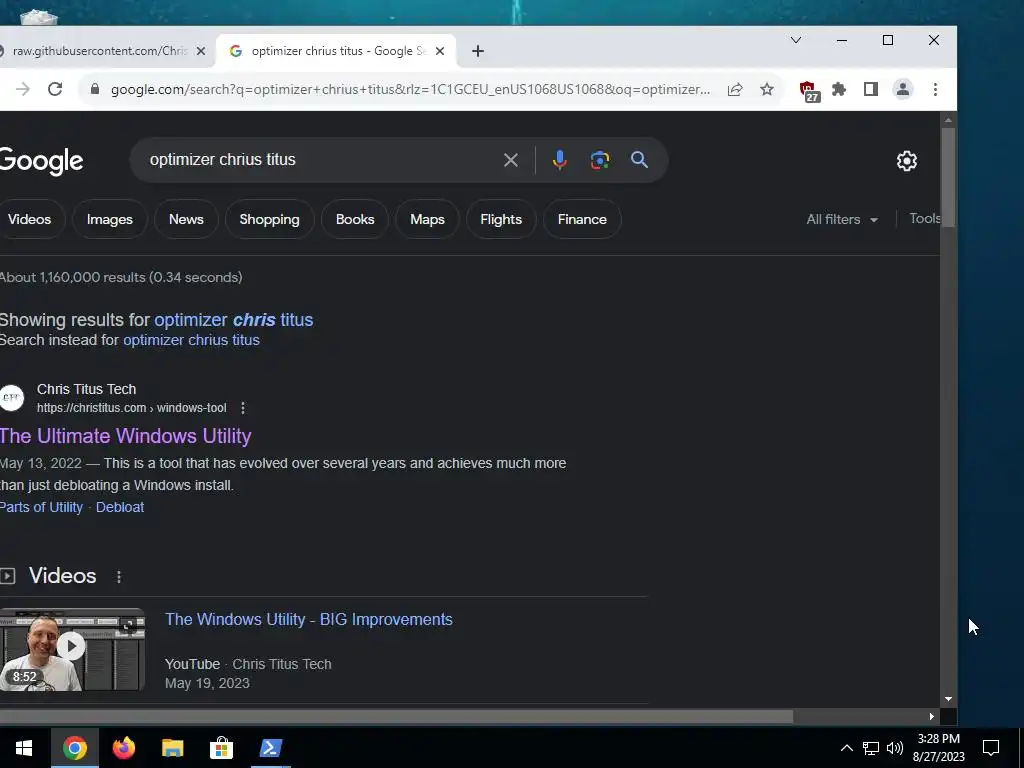Image resolution: width=1024 pixels, height=768 pixels.
Task: Toggle the browser side panel
Action: click(x=871, y=89)
